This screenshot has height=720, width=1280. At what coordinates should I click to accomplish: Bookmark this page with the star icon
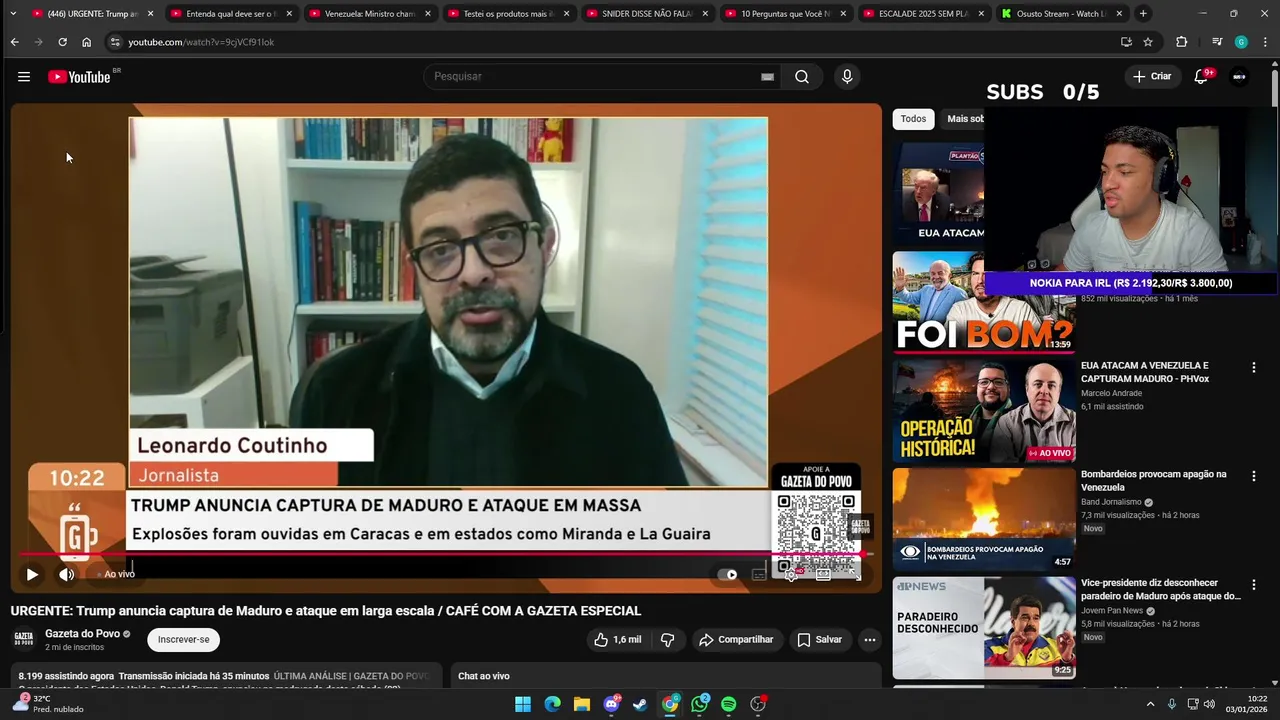coord(1148,42)
